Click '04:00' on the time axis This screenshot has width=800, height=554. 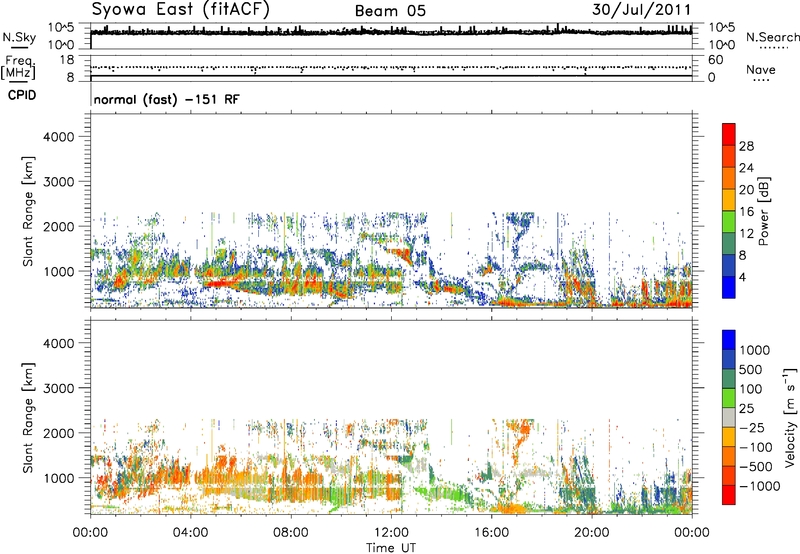click(x=190, y=532)
